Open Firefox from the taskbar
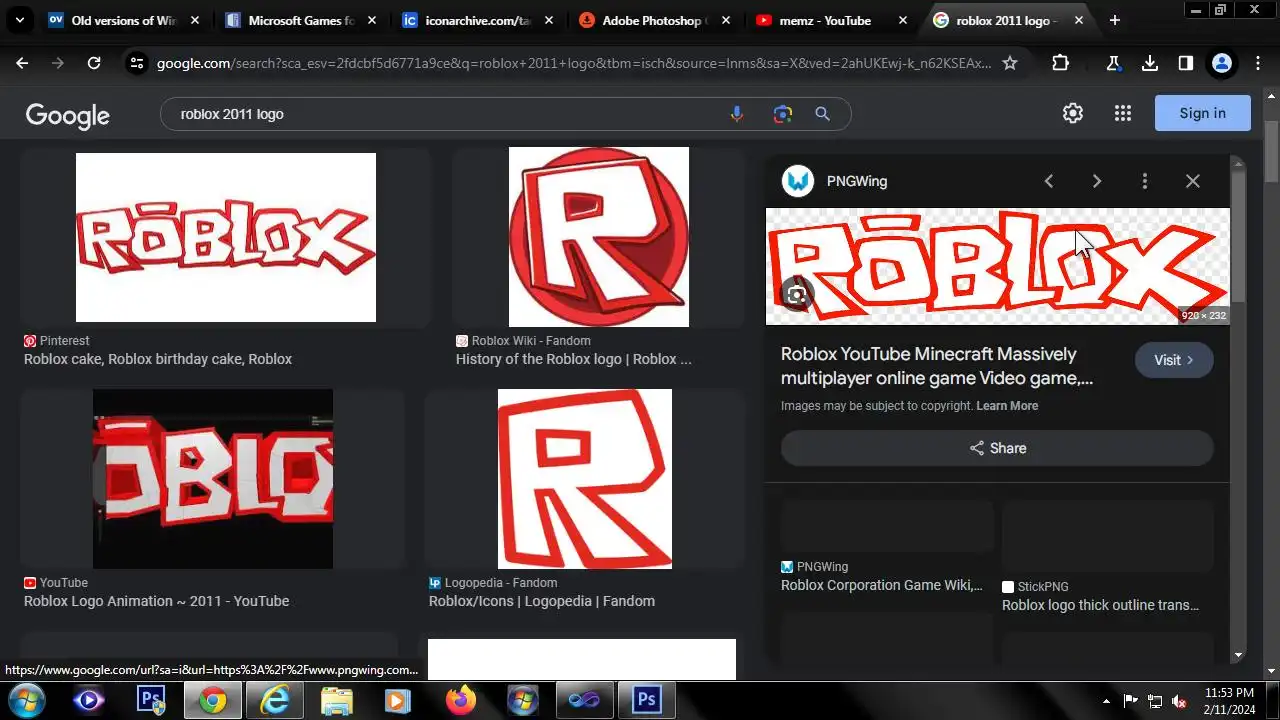Screen dimensions: 1280x720 461,700
